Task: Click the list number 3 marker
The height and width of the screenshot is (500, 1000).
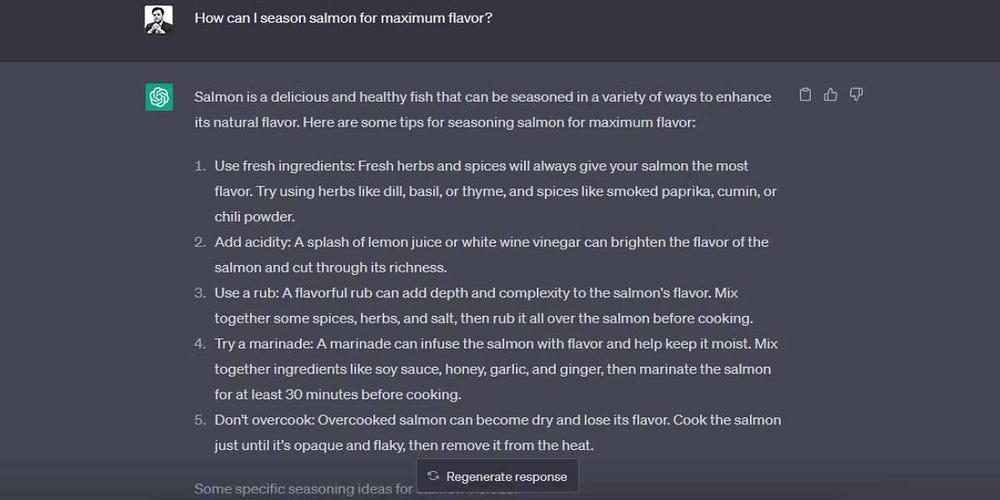Action: (x=200, y=293)
